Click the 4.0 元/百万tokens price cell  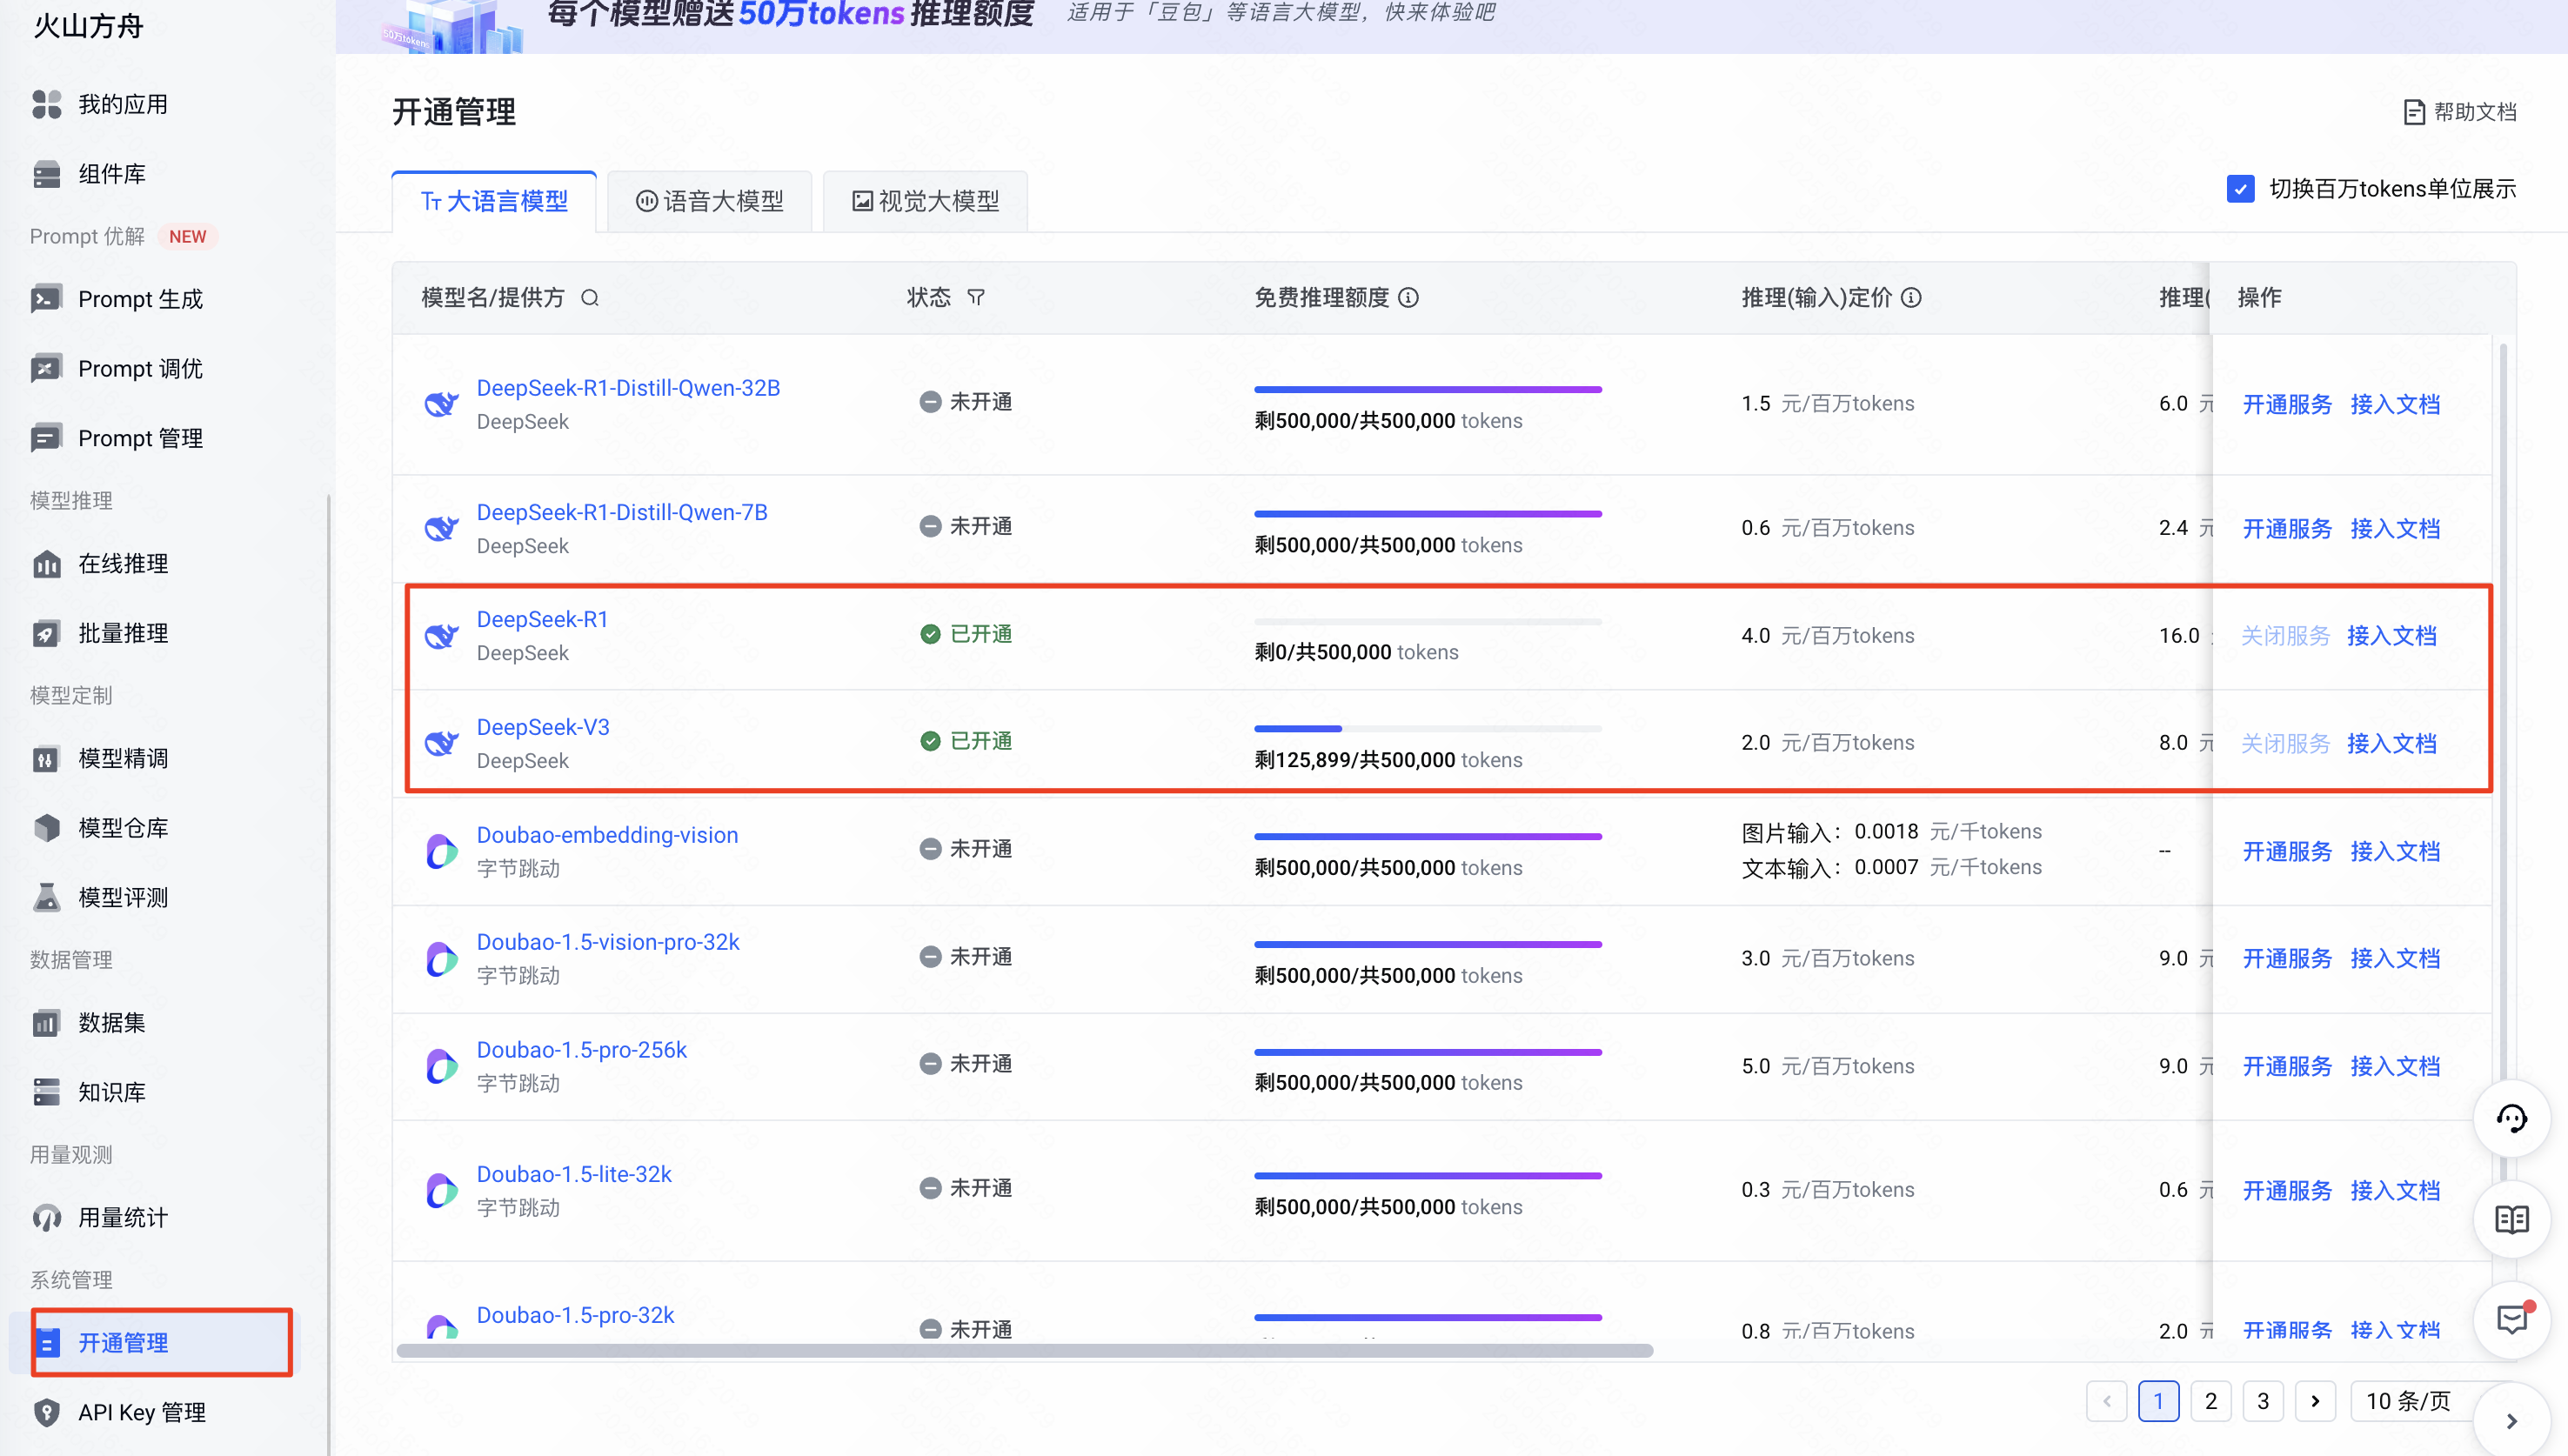1827,636
